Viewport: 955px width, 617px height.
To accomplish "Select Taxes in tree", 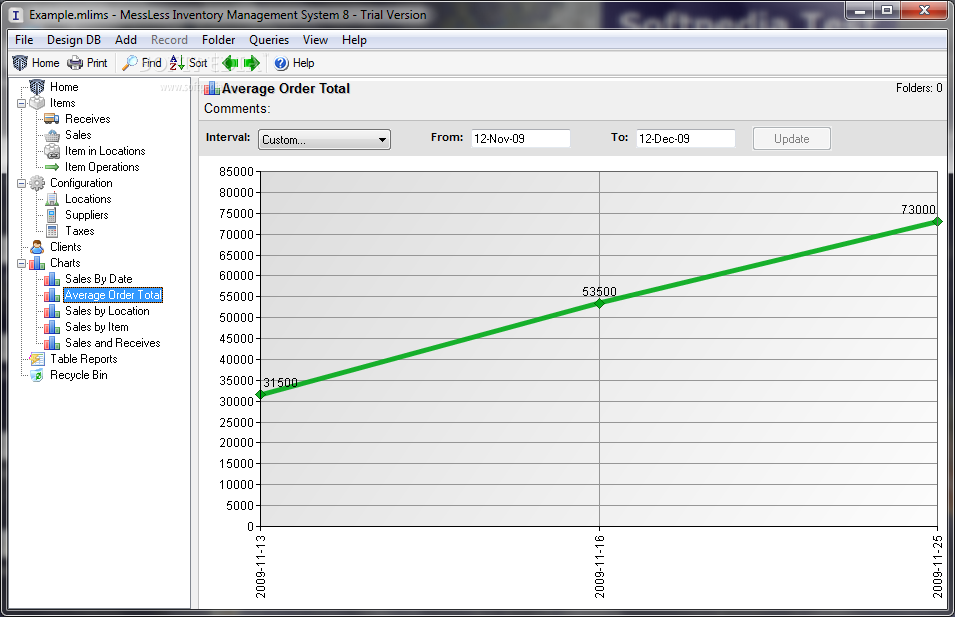I will (x=80, y=231).
